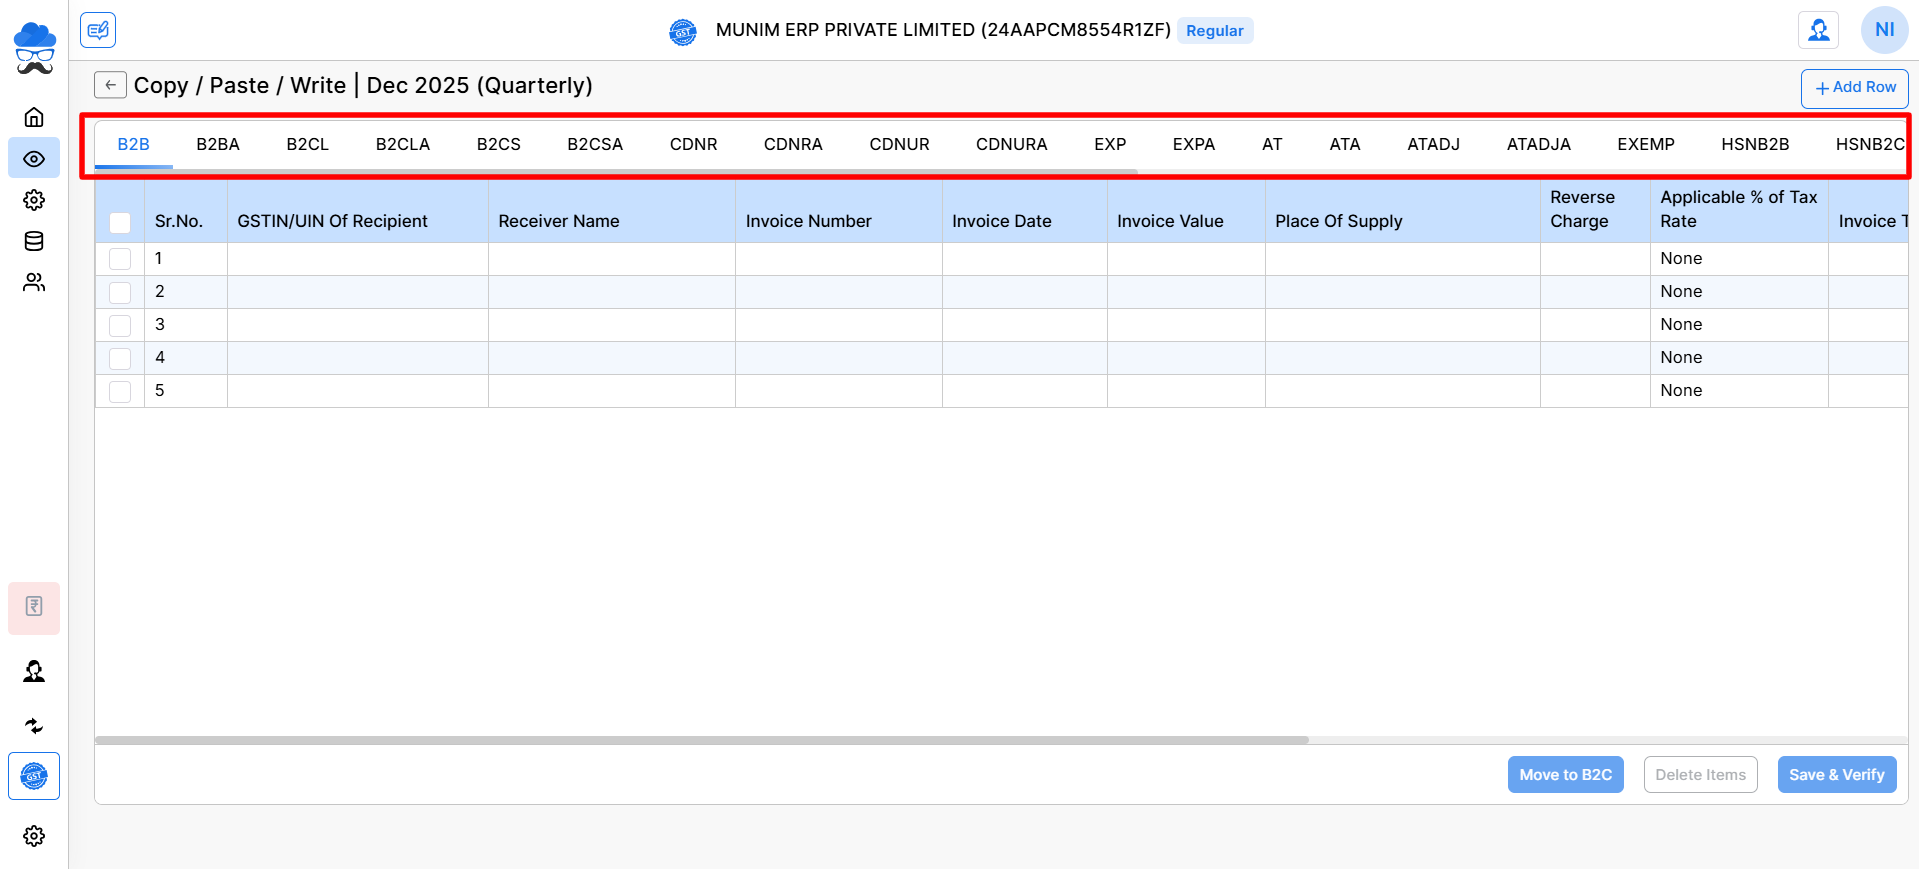Click the GST icon at sidebar bottom
The width and height of the screenshot is (1919, 869).
click(x=34, y=776)
